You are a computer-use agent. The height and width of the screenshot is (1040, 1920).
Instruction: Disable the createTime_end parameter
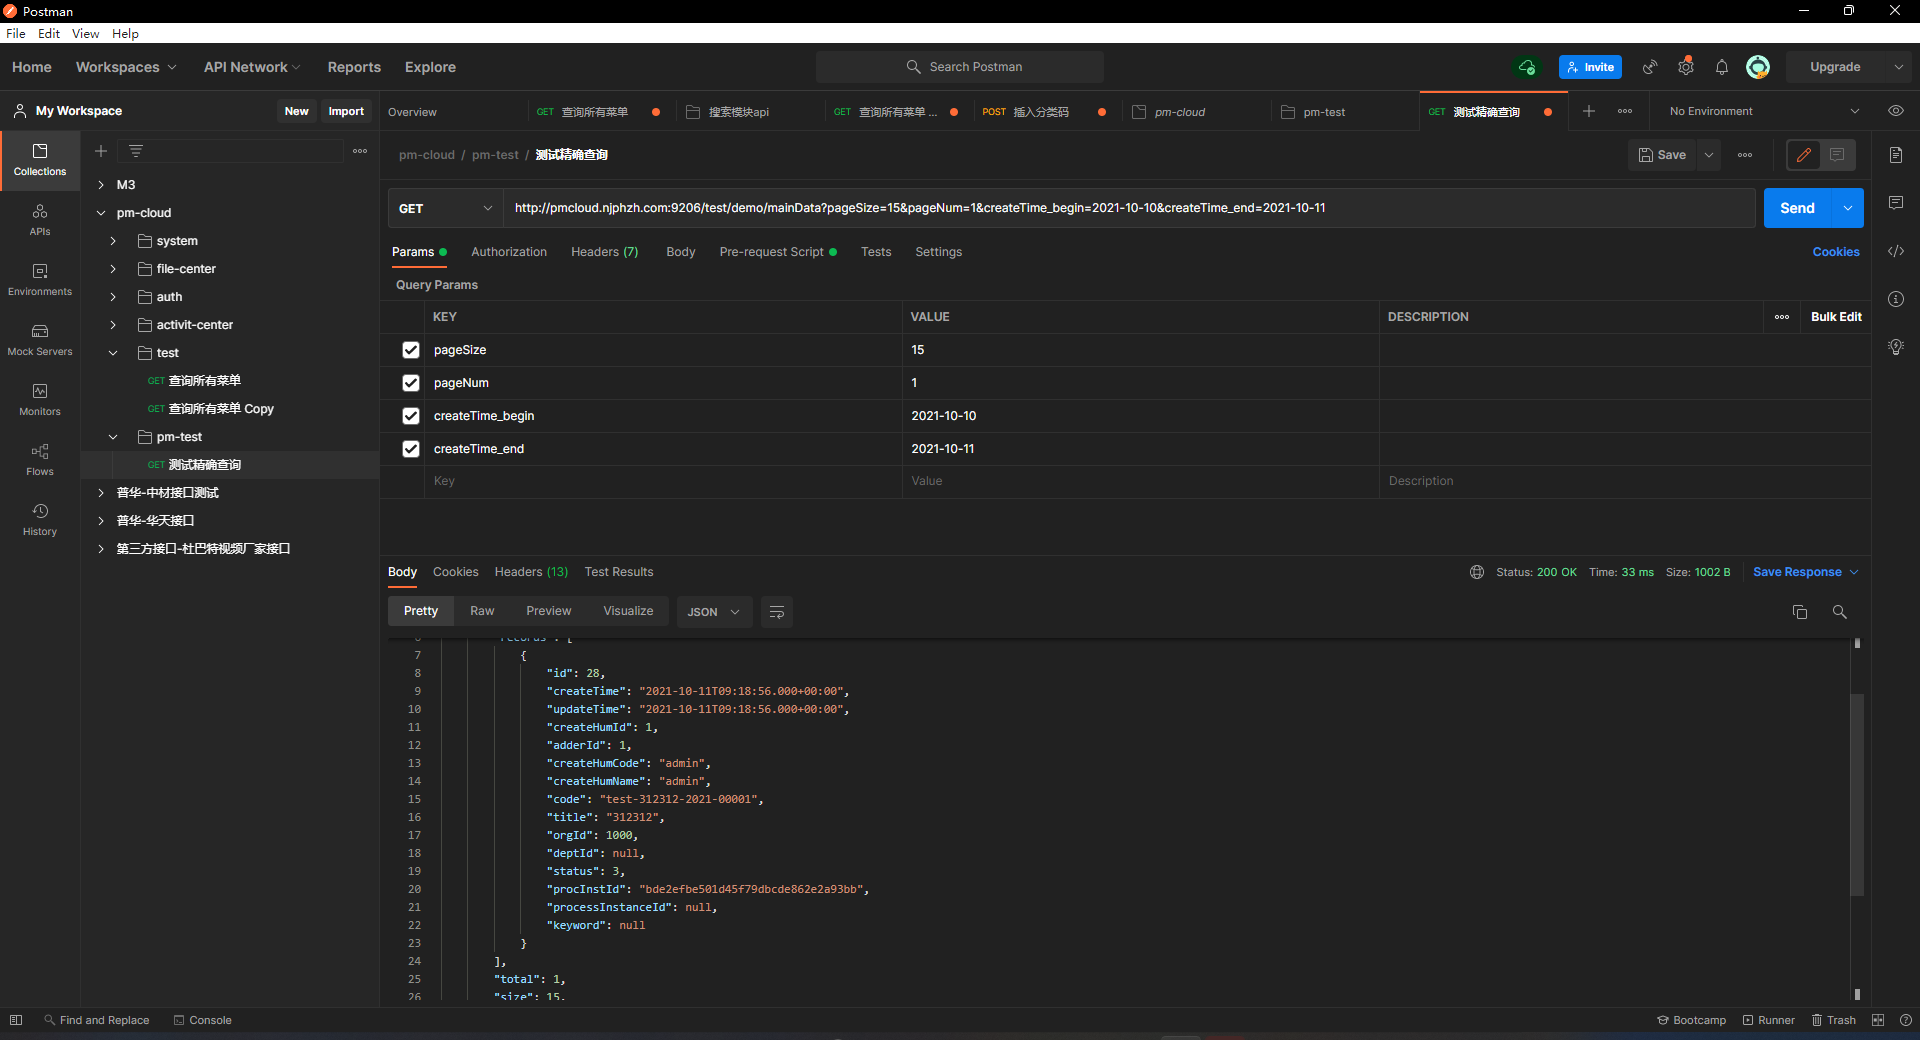(x=411, y=449)
